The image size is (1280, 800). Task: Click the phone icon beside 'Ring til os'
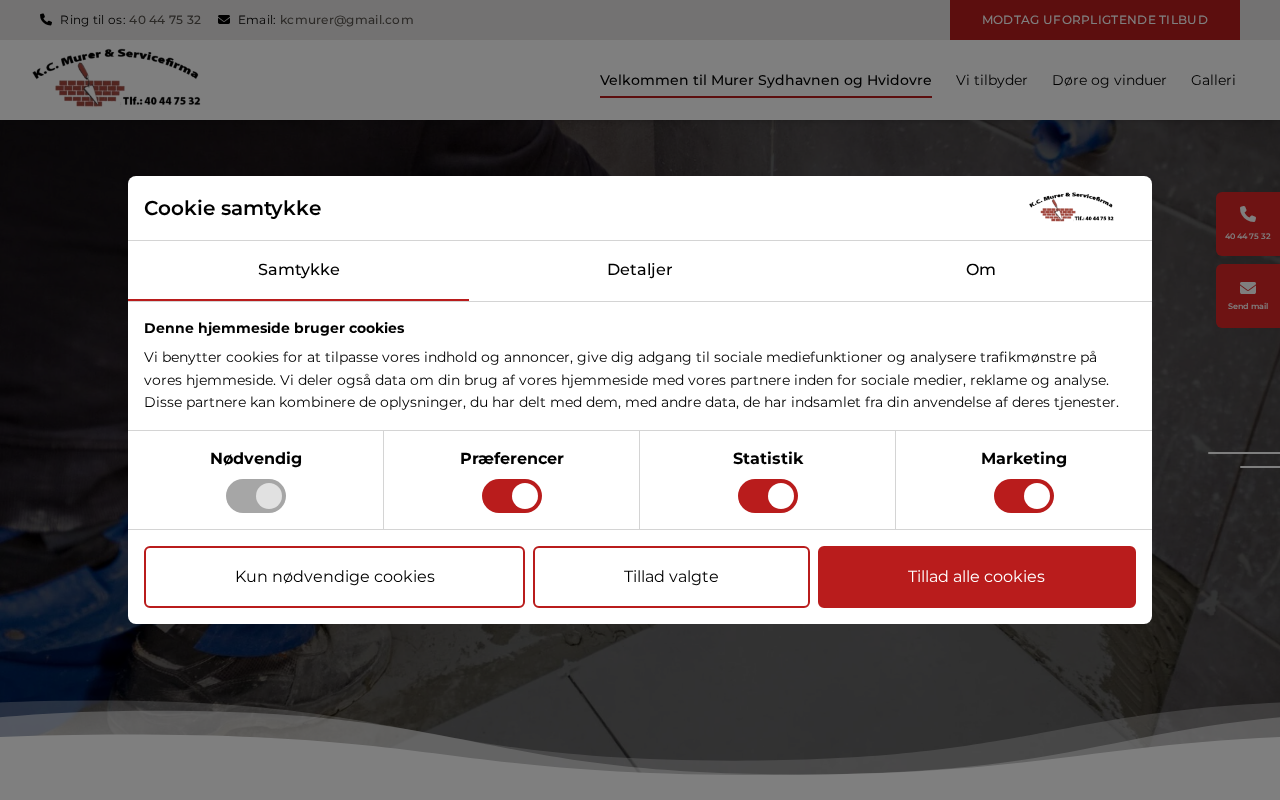point(46,20)
